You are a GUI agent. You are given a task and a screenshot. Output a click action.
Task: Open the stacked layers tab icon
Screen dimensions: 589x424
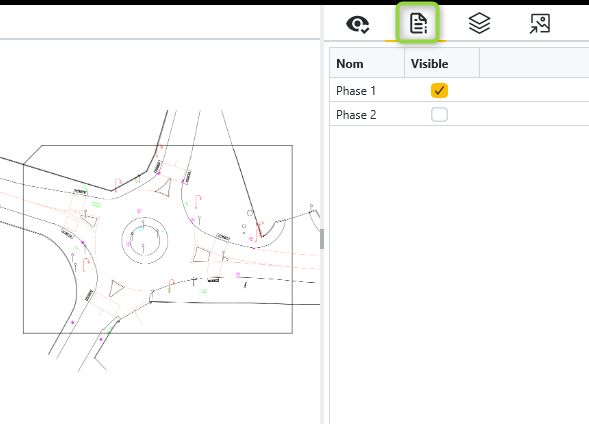pyautogui.click(x=479, y=23)
